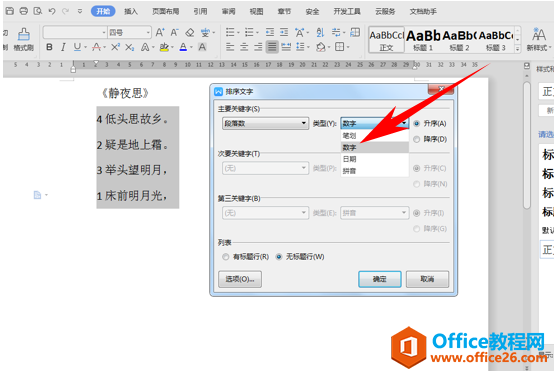
Task: Choose the no header row (W) option
Action: (300, 257)
